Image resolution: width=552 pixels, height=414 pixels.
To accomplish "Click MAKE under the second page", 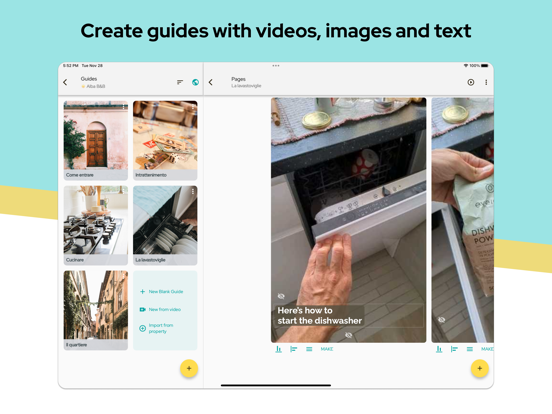I will point(487,349).
